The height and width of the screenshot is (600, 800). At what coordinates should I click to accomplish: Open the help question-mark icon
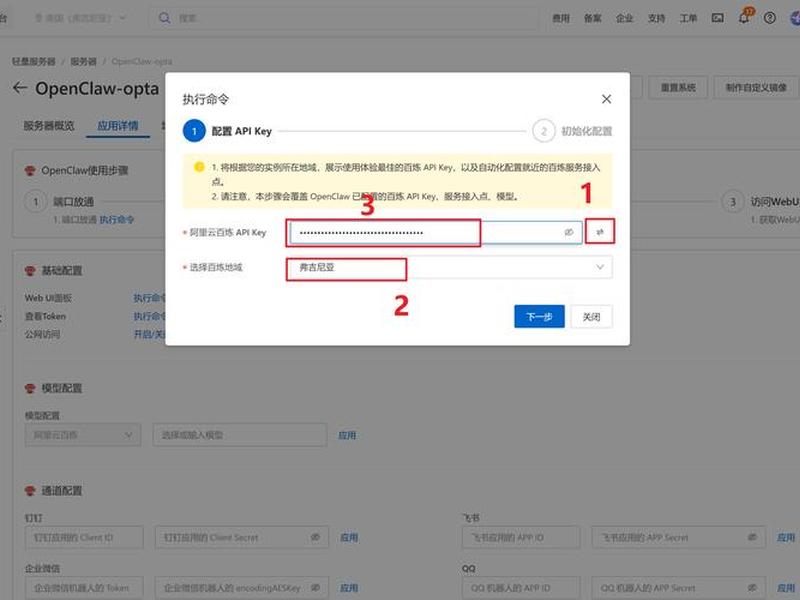769,18
